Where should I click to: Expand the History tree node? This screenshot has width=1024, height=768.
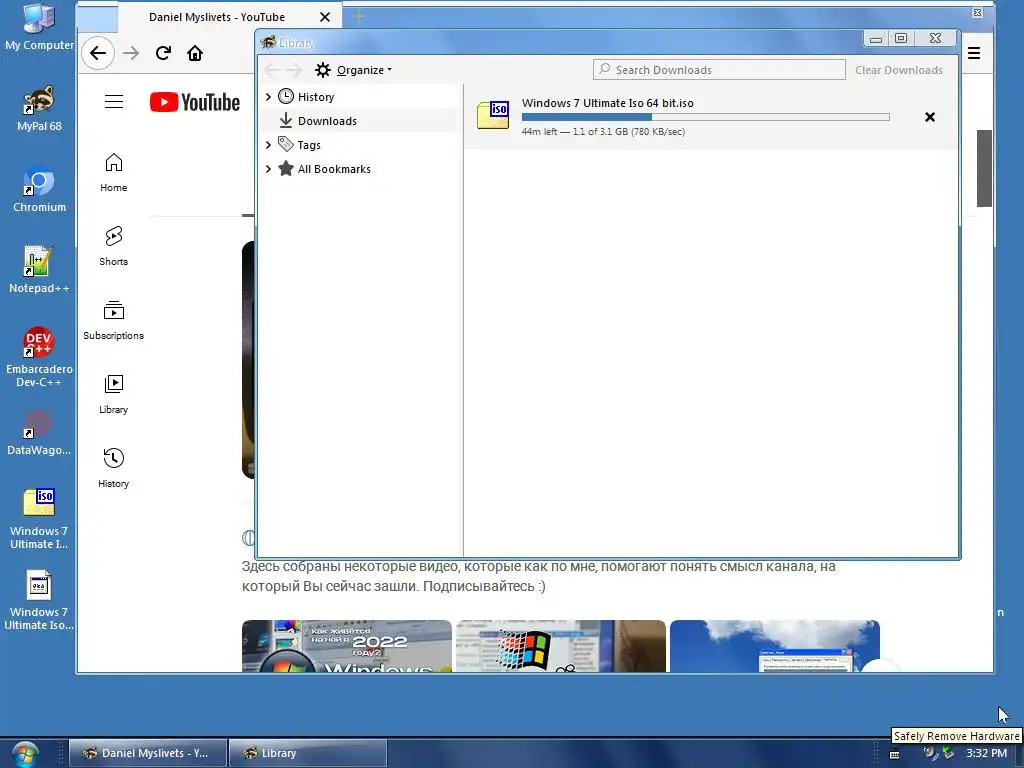pyautogui.click(x=268, y=97)
